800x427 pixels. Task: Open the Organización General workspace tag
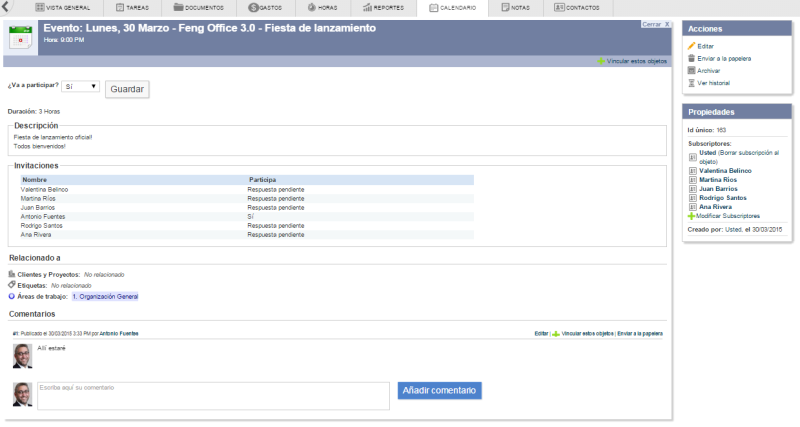click(x=105, y=296)
